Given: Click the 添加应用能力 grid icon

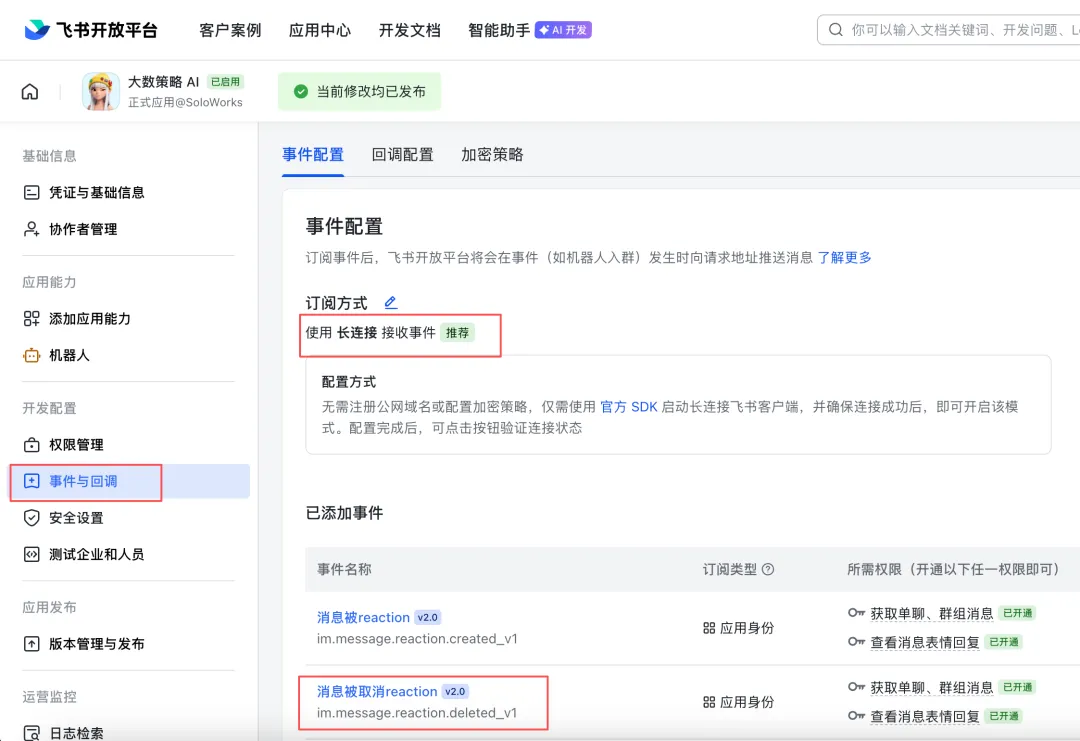Looking at the screenshot, I should click(32, 318).
